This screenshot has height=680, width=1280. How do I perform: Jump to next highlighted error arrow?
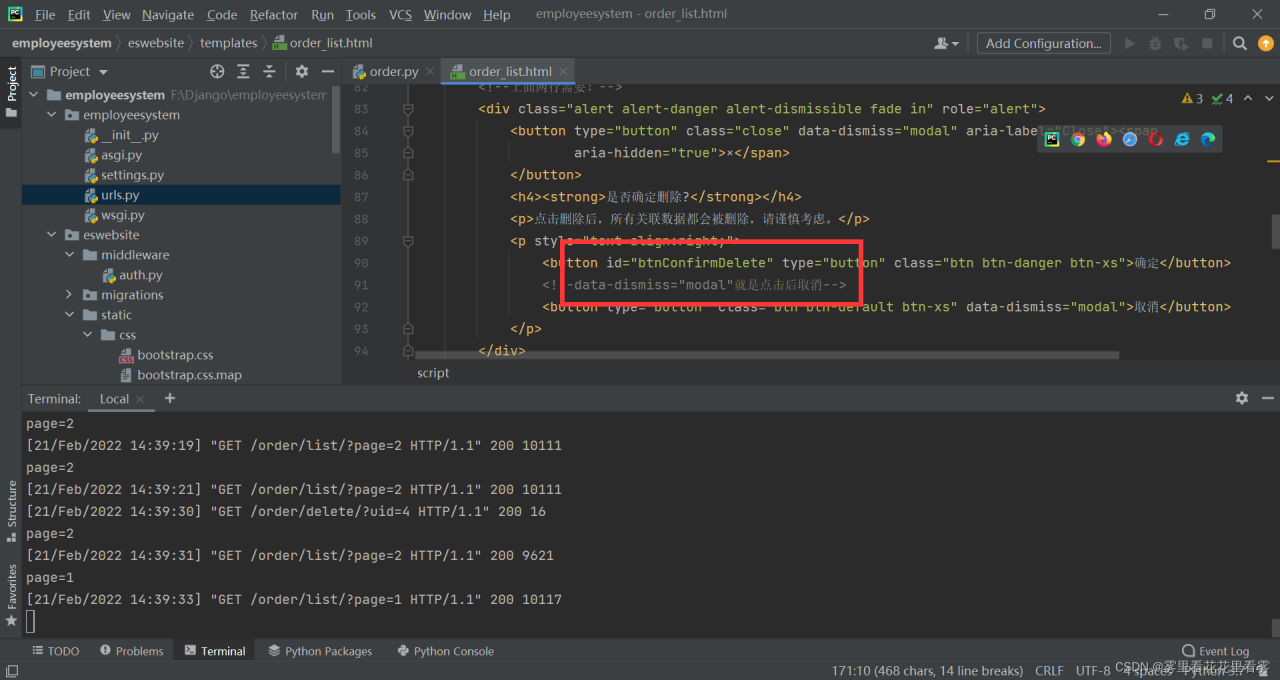click(x=1267, y=98)
